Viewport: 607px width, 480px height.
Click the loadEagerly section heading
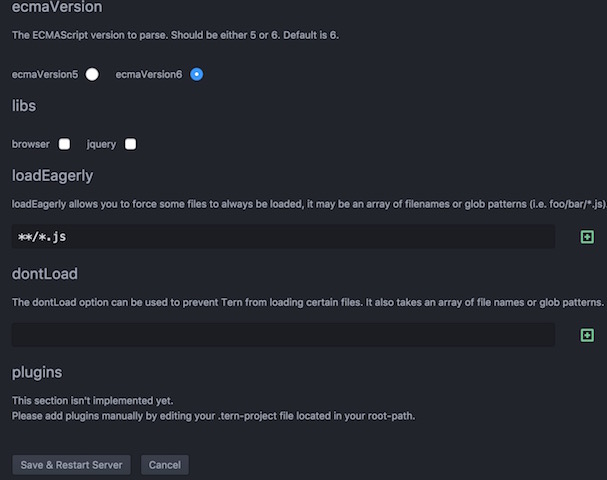pos(52,176)
